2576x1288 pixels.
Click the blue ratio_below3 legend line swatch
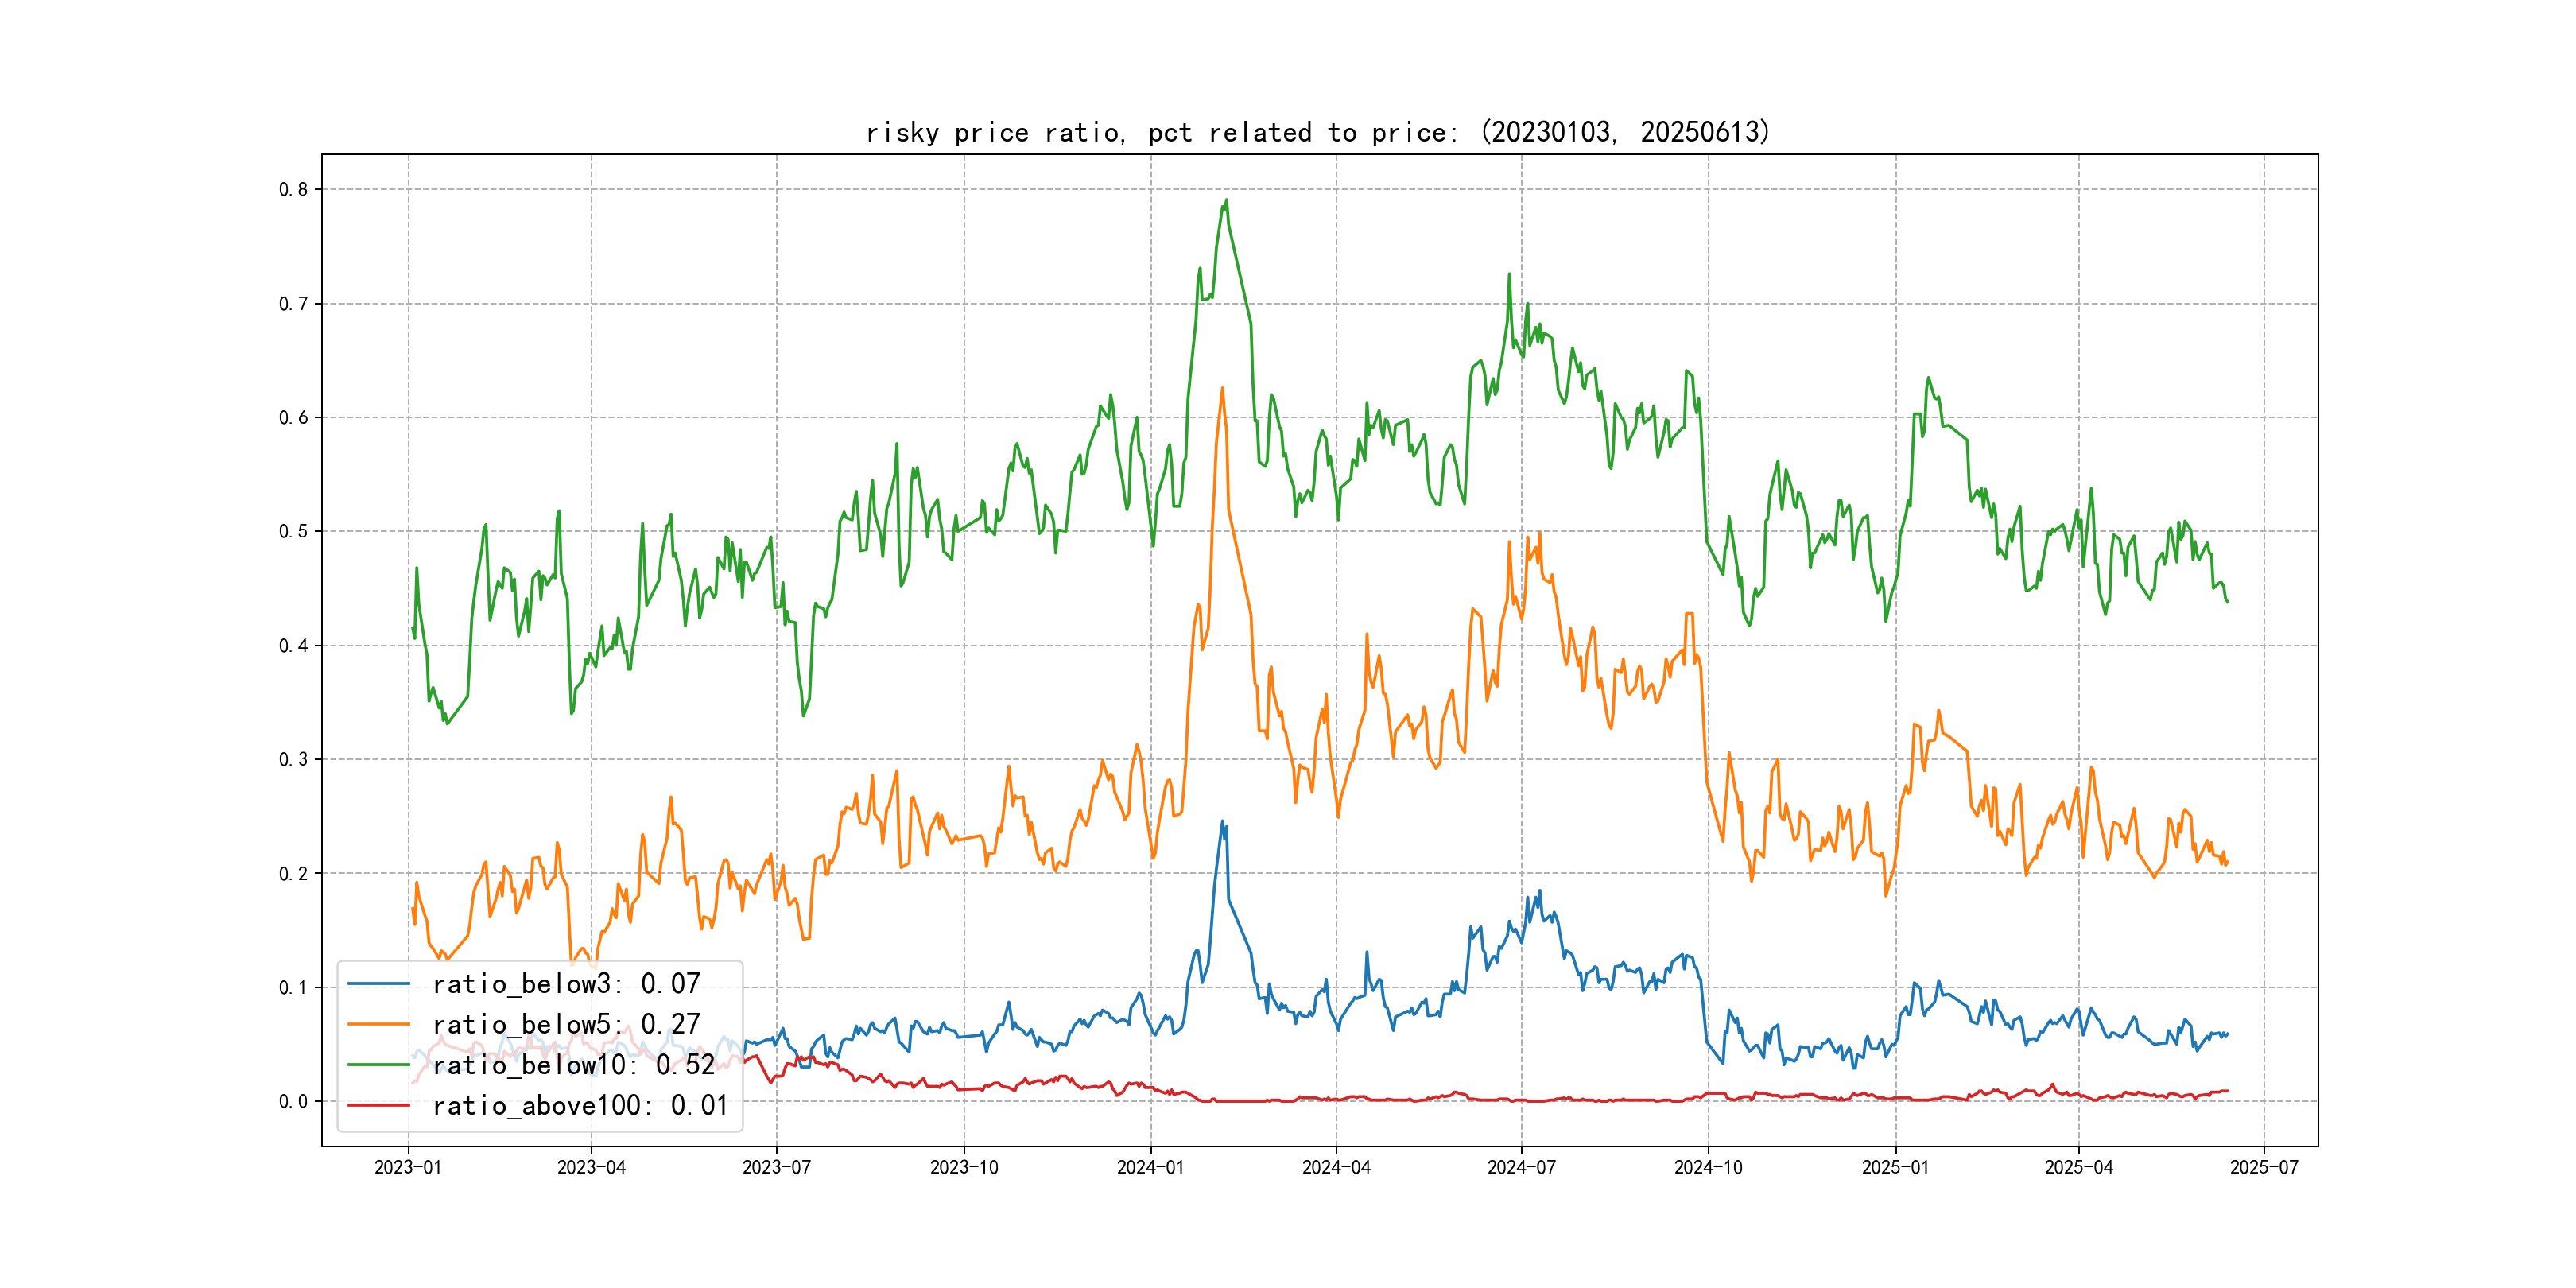(x=378, y=984)
